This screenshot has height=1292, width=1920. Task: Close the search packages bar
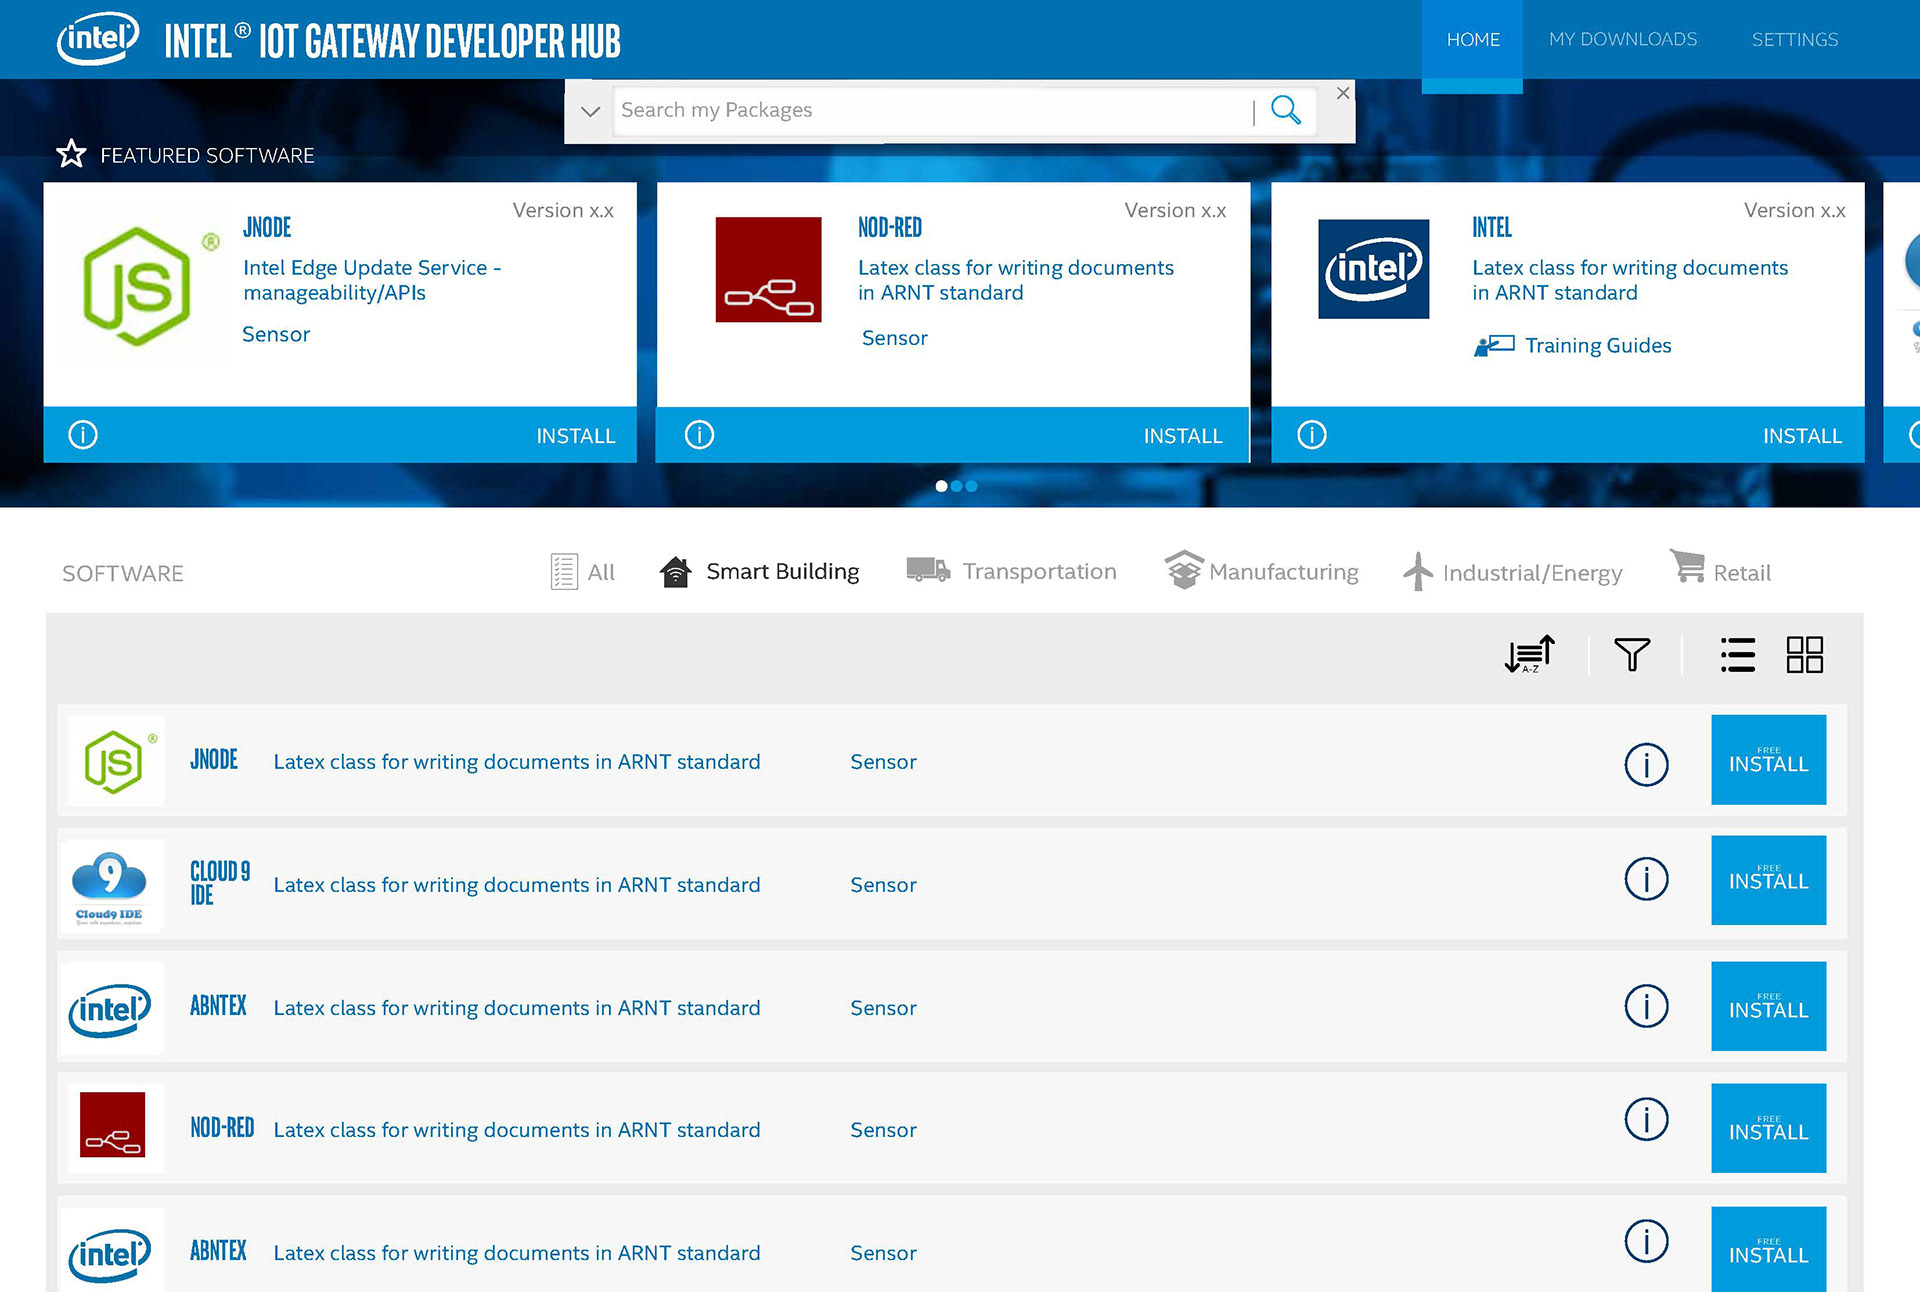(1343, 93)
